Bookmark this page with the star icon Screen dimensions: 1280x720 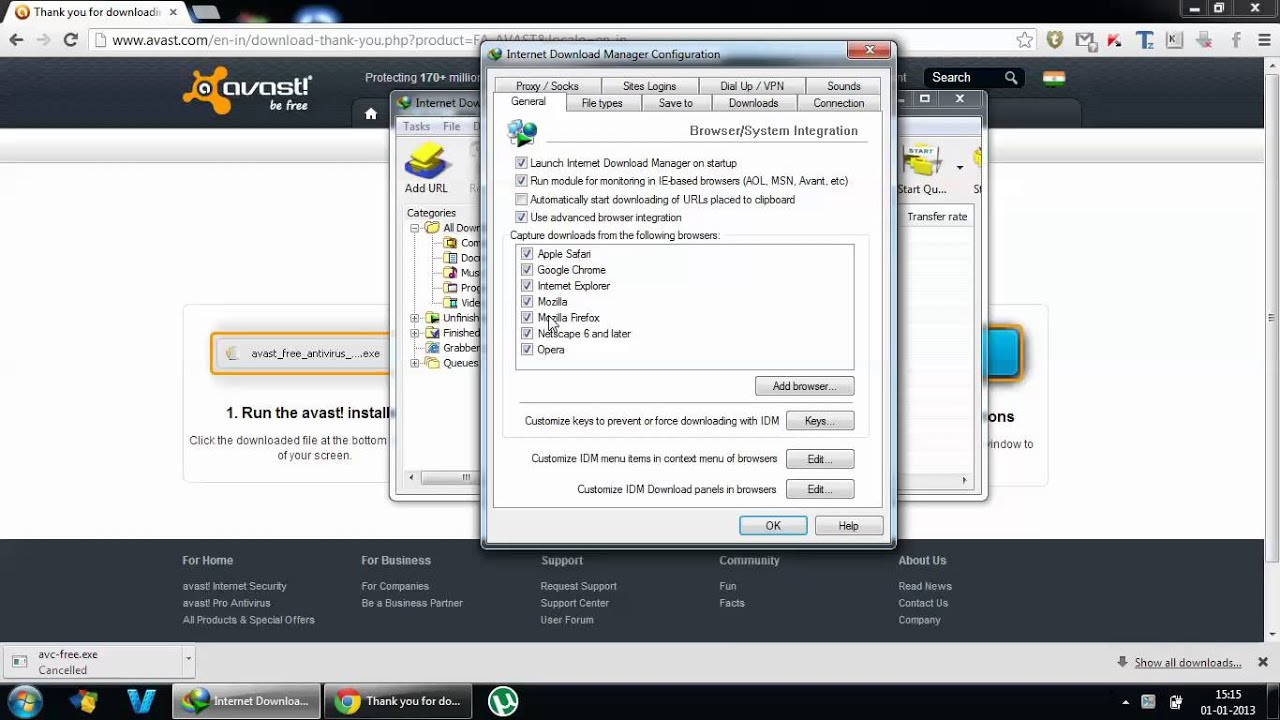1025,40
